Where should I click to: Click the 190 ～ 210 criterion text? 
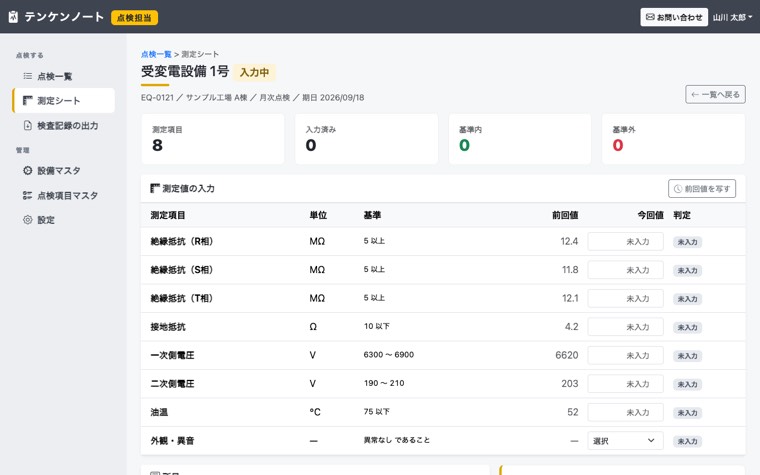(x=384, y=383)
